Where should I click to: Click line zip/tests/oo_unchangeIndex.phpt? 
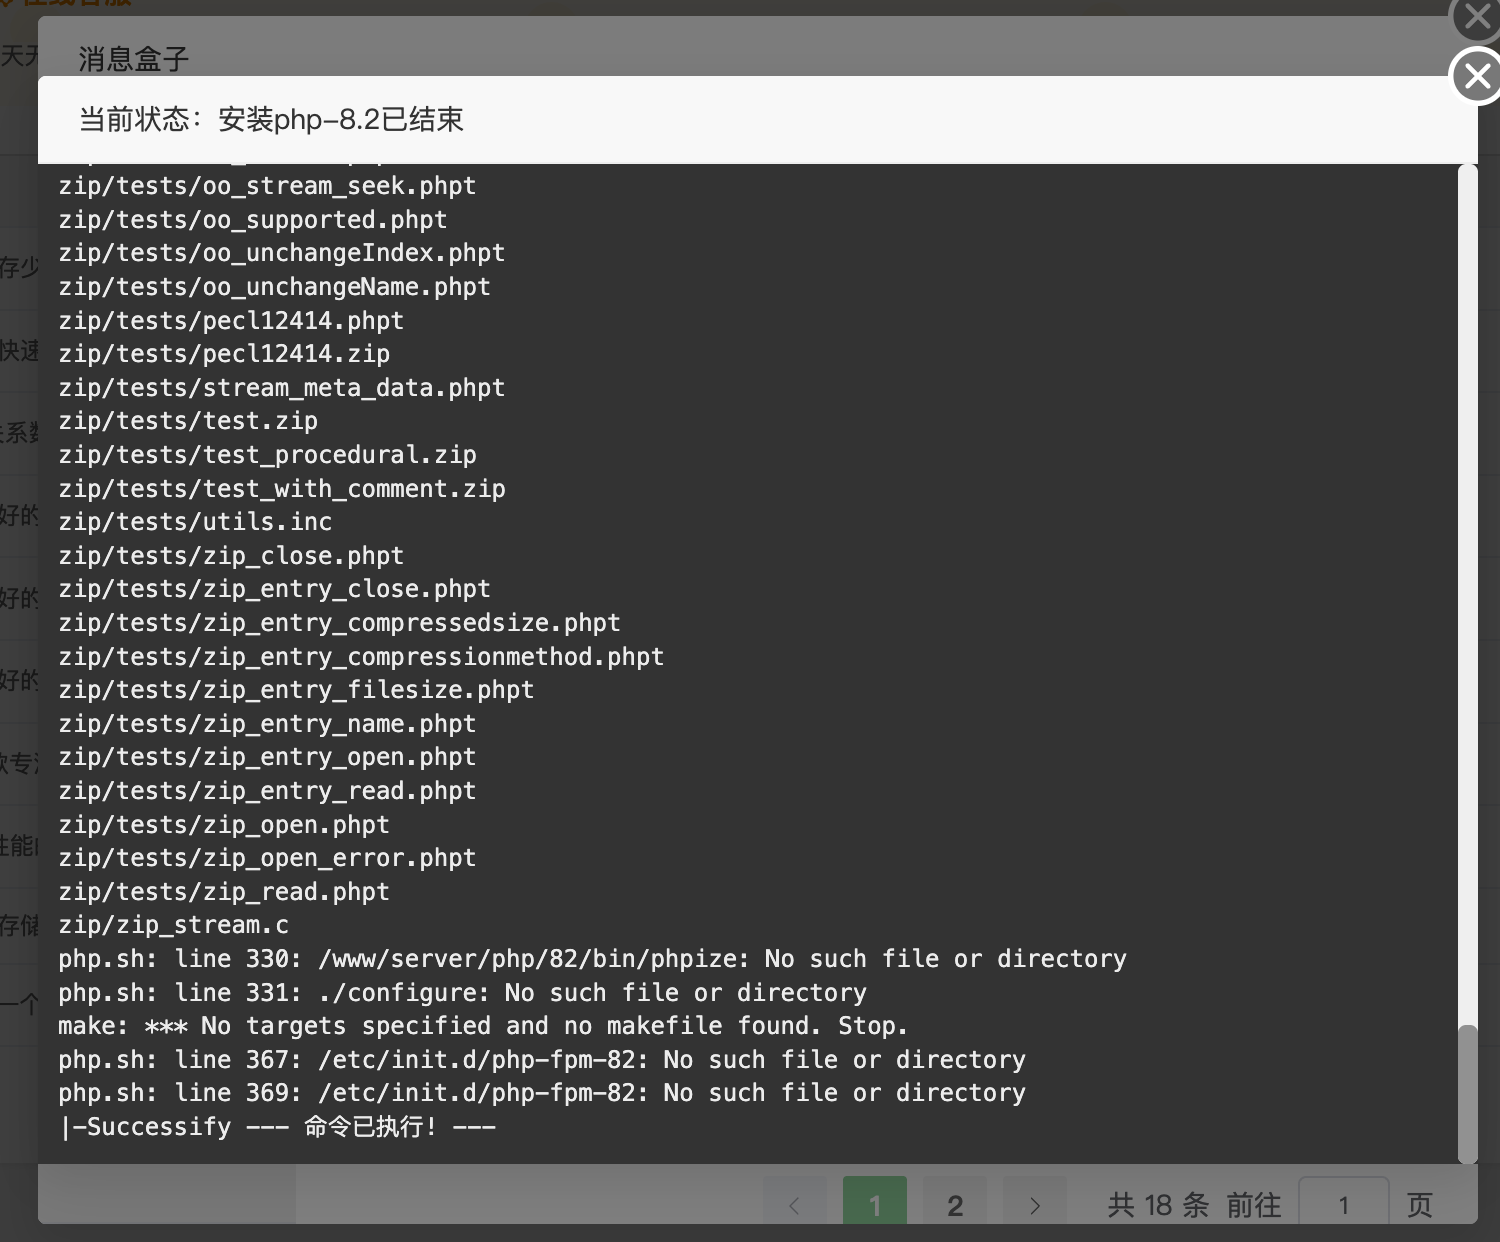click(x=282, y=253)
